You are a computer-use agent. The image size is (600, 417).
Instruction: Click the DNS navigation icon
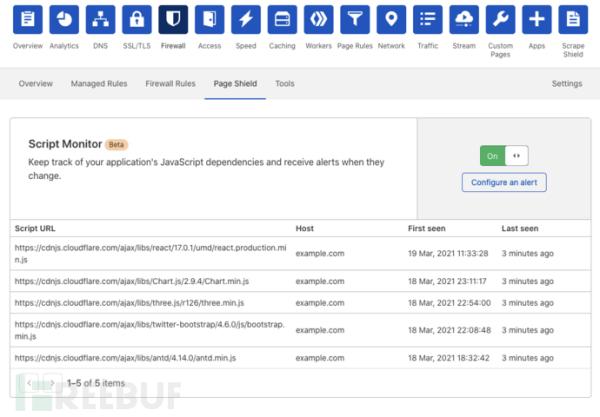tap(98, 19)
